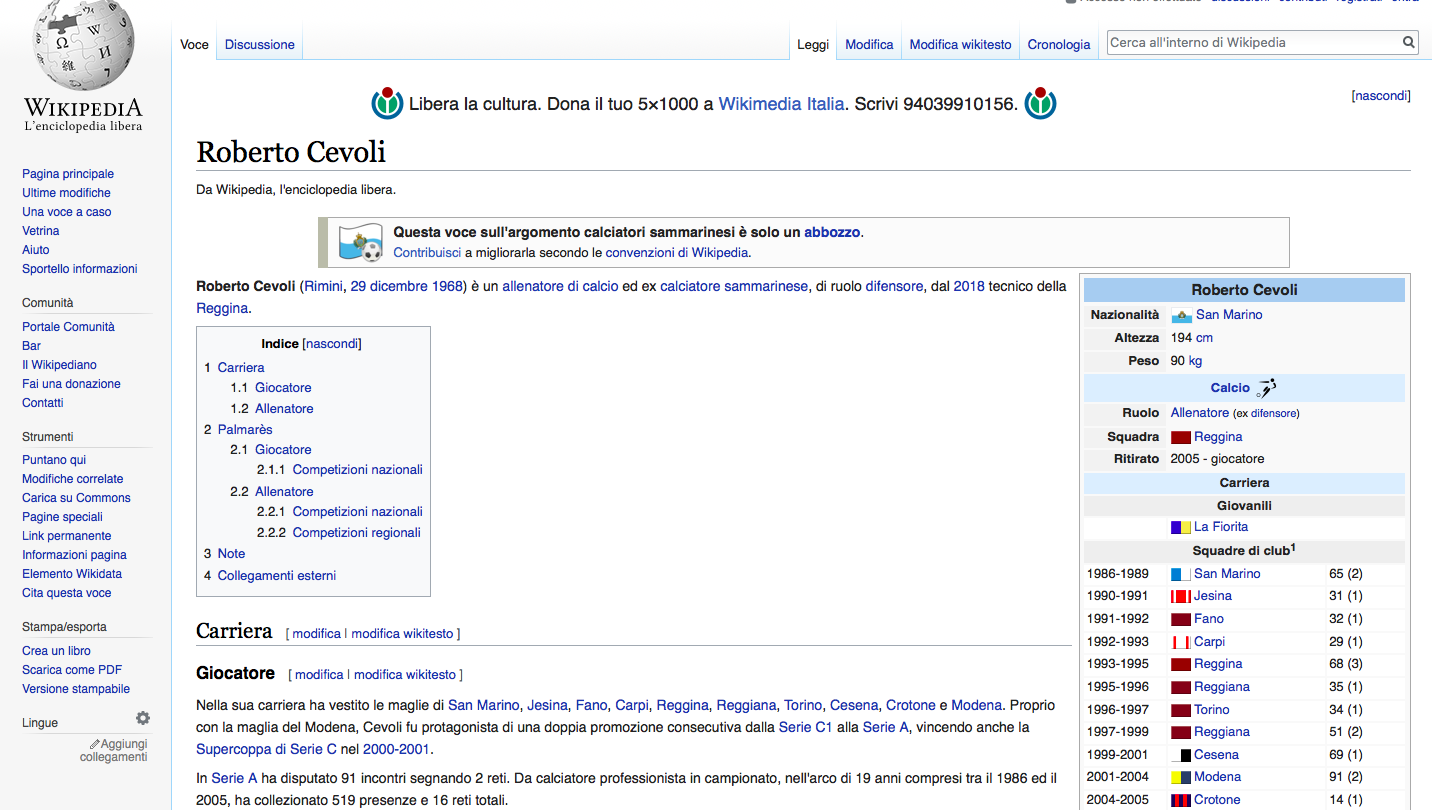
Task: Open the abbozzo link in stub notice
Action: (832, 232)
